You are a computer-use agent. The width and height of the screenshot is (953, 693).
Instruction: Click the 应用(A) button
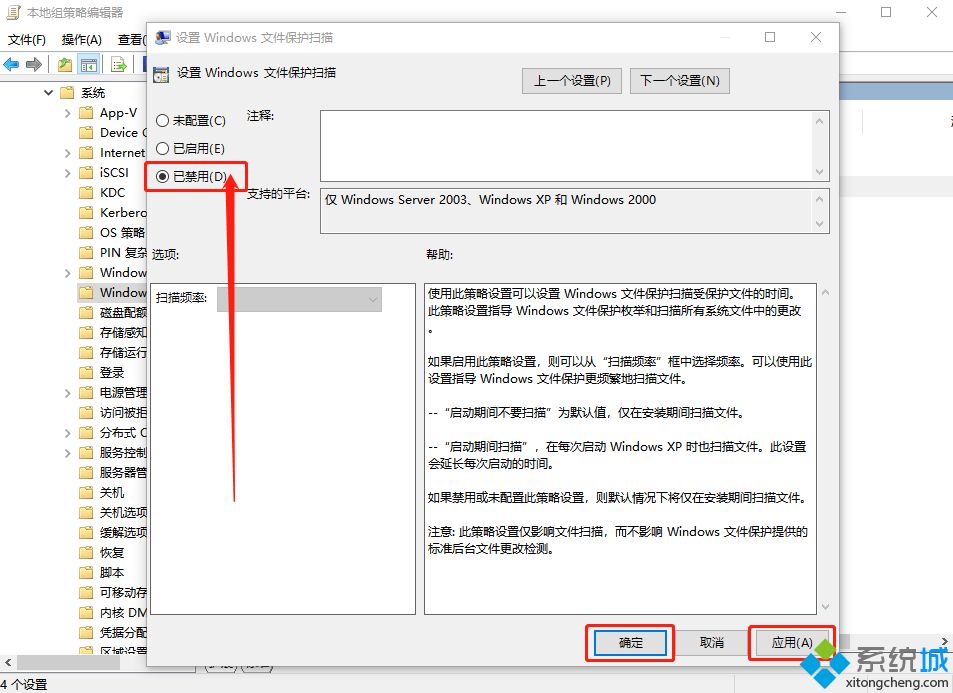[x=791, y=643]
